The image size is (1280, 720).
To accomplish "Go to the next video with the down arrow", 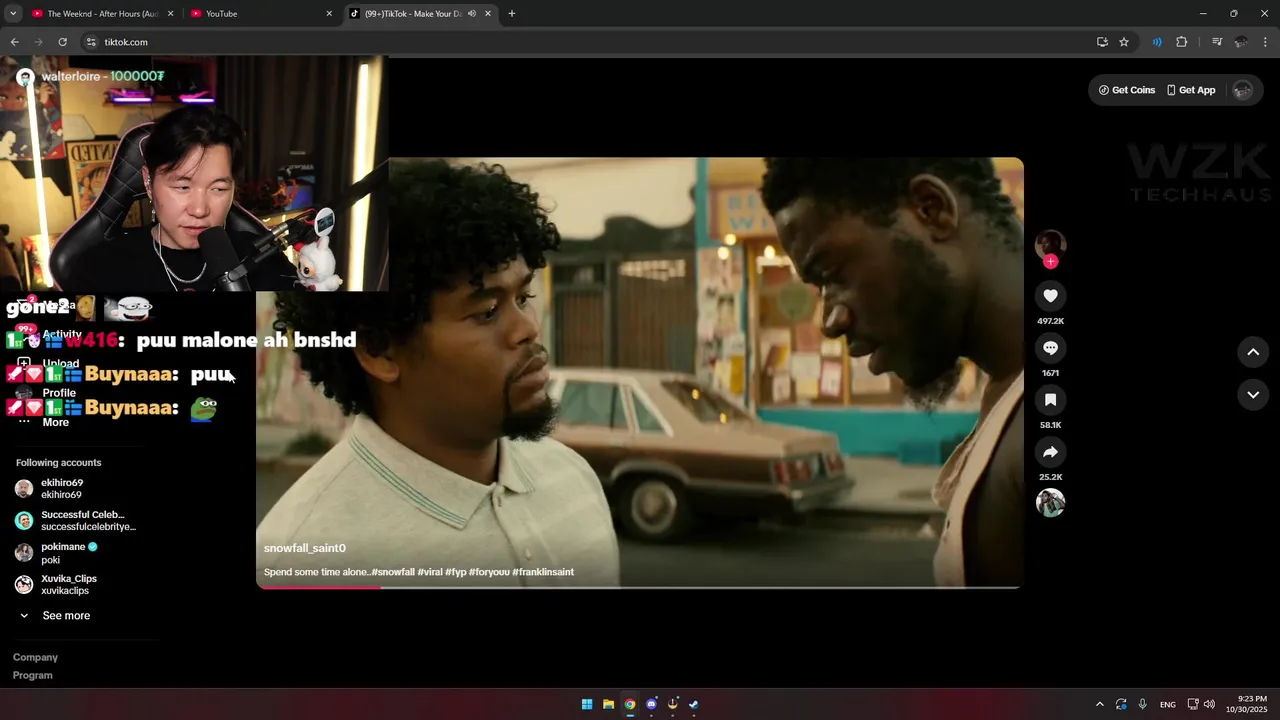I will 1253,395.
